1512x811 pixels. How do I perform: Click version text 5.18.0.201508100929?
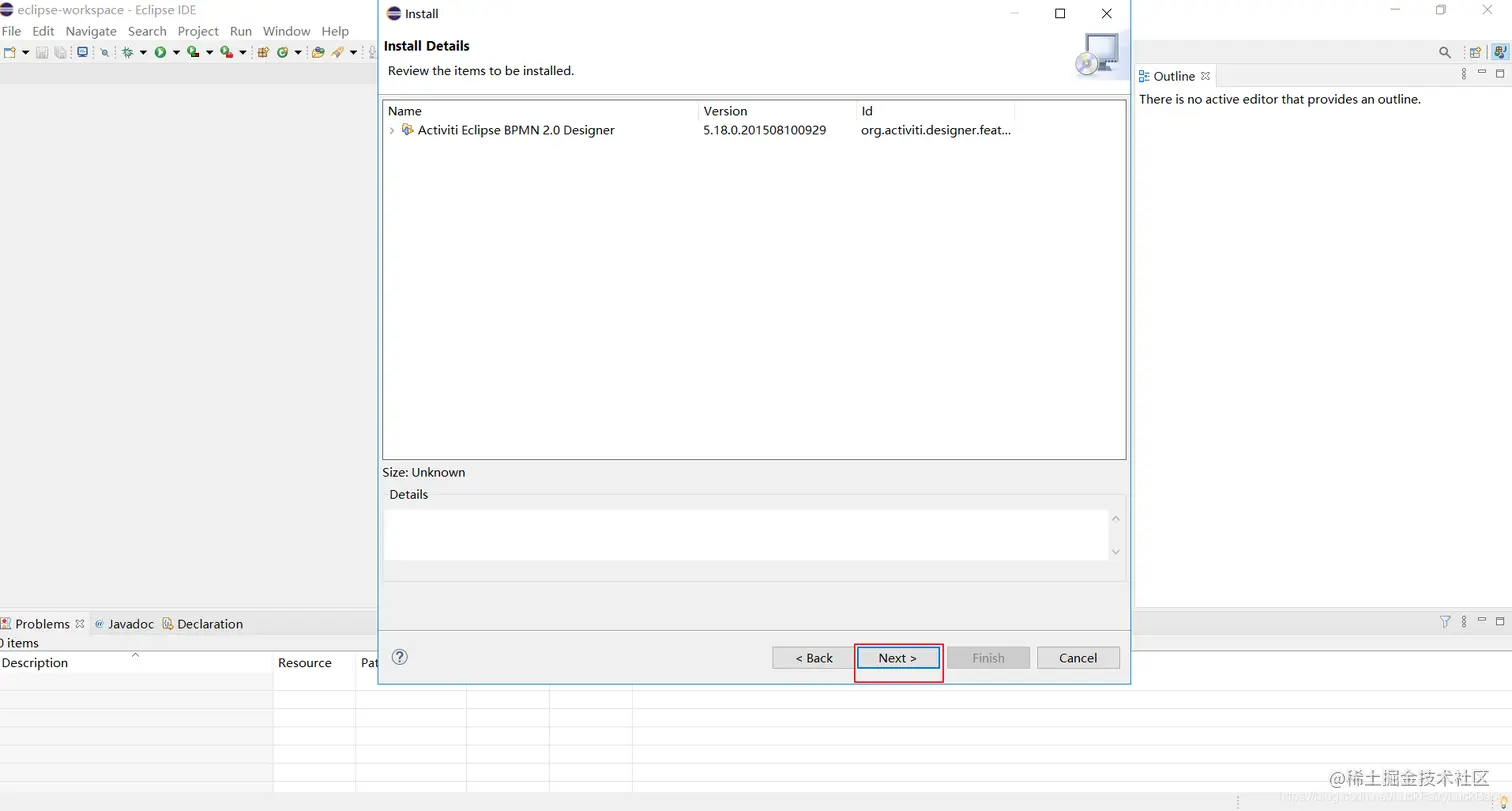[764, 130]
